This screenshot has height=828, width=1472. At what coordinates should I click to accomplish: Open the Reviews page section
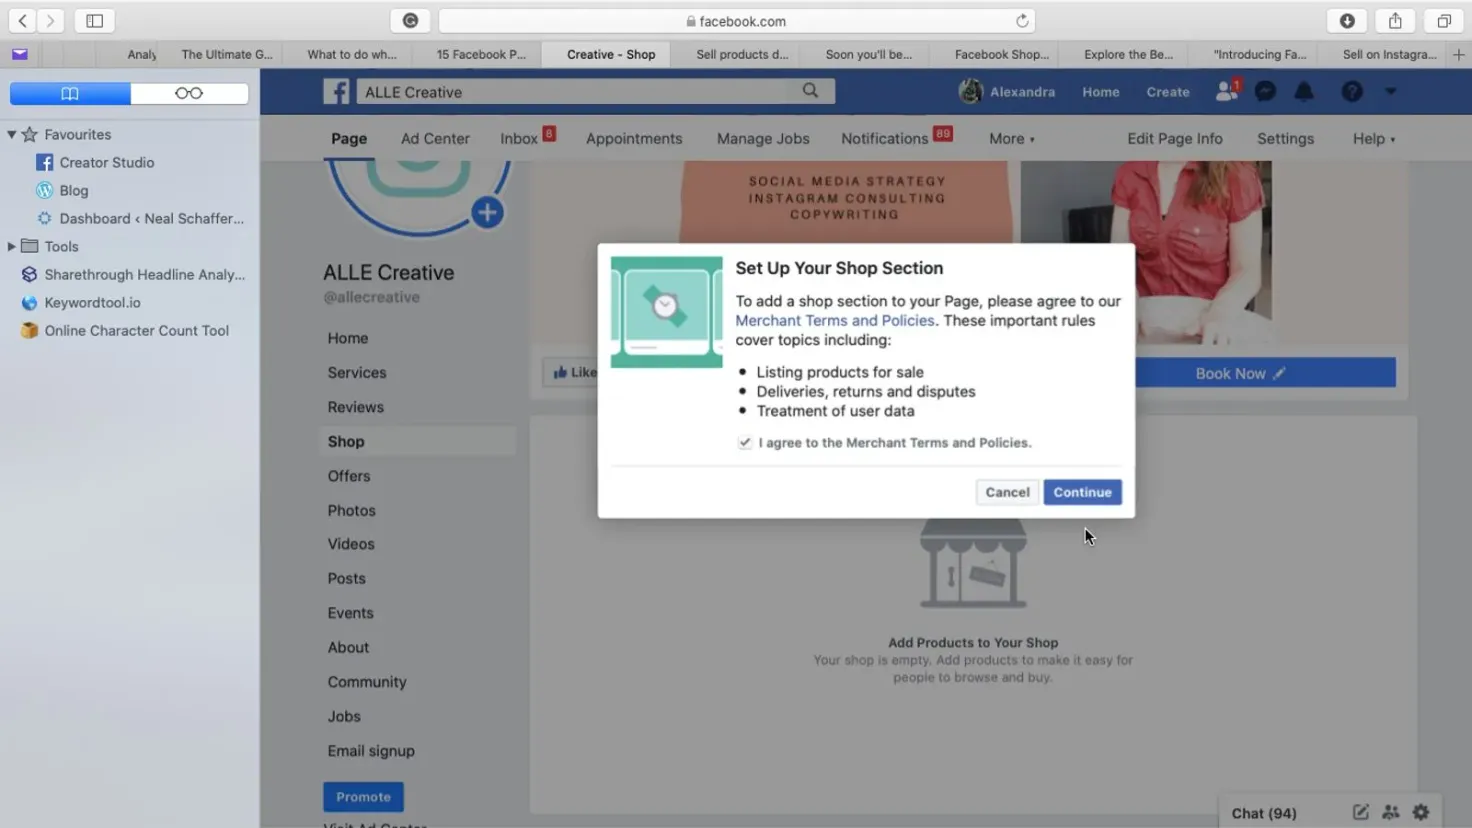[x=355, y=407]
